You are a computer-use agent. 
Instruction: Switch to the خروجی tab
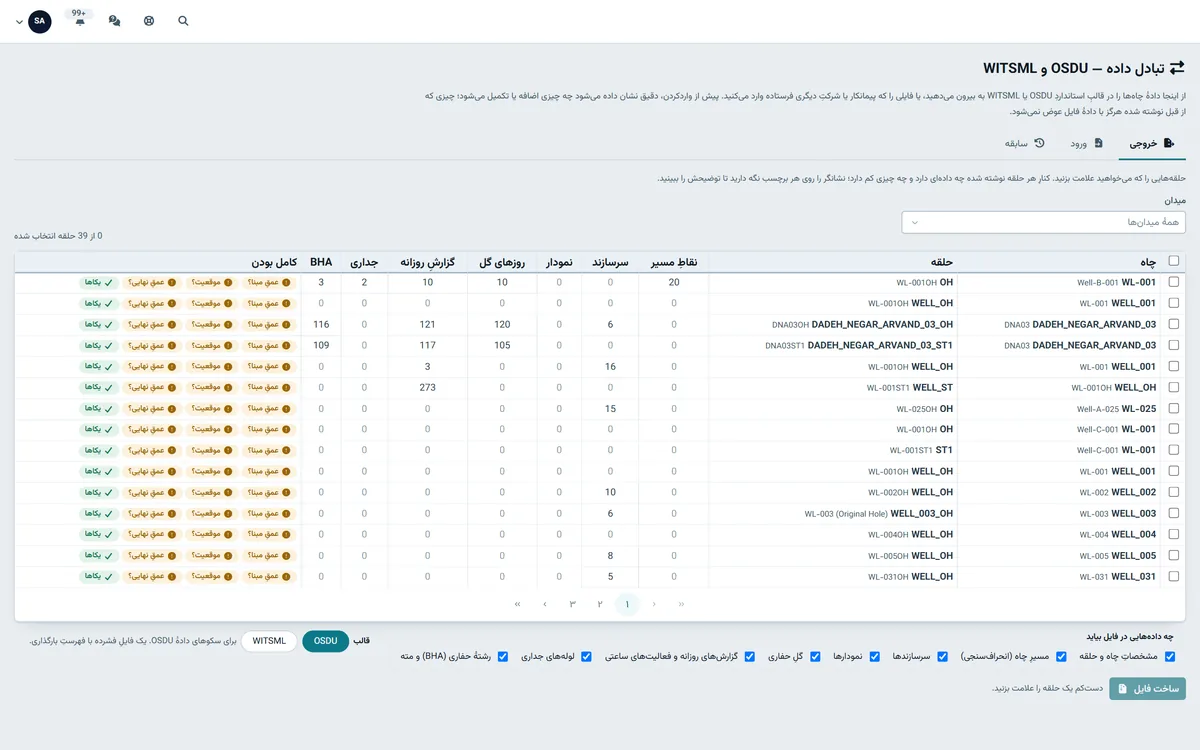(1152, 143)
